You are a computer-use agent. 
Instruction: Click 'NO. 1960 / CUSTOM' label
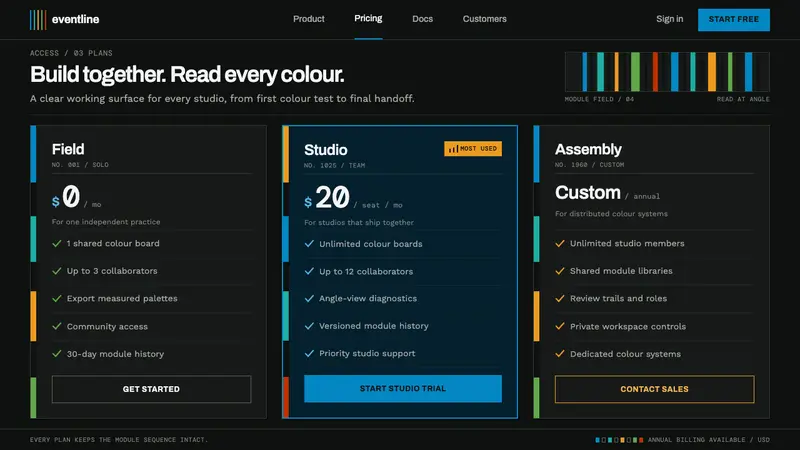coord(589,165)
